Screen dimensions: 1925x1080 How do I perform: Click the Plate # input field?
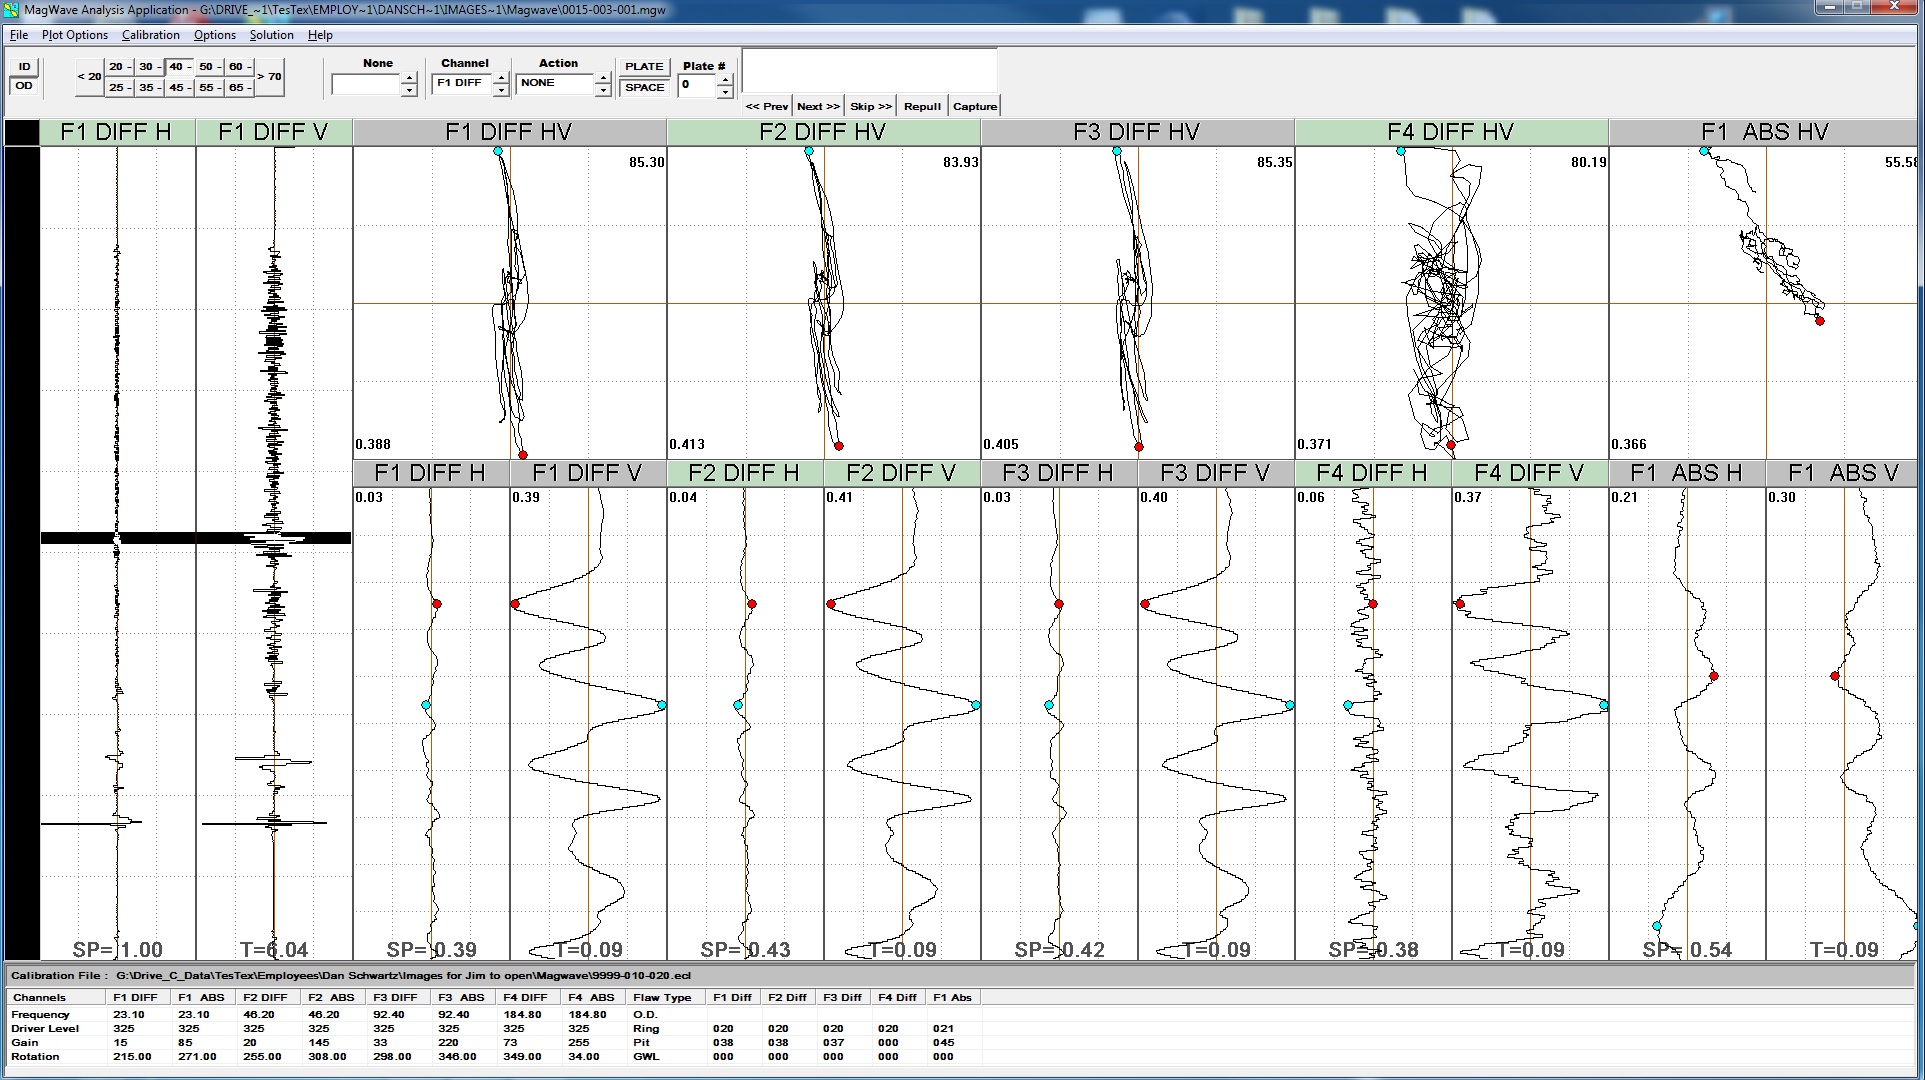(697, 85)
